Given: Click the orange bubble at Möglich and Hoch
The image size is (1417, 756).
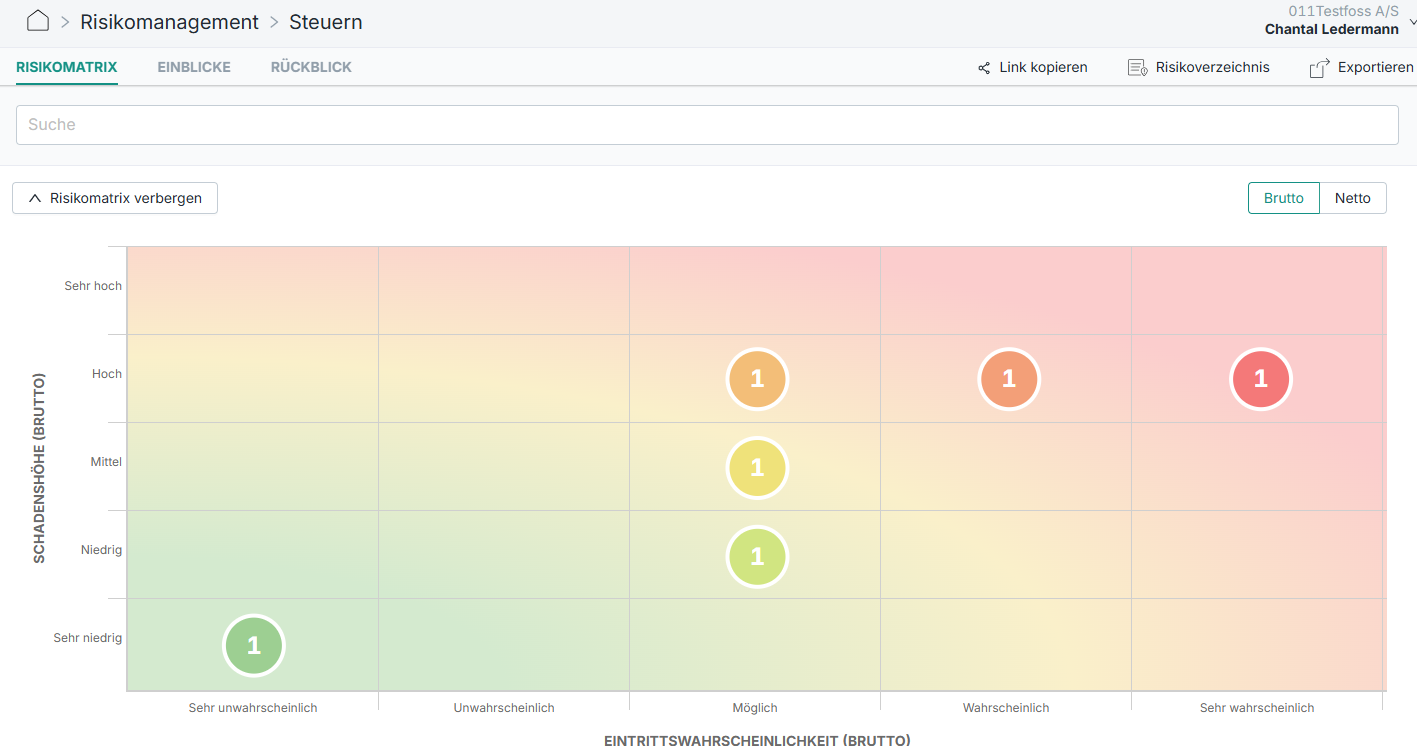Looking at the screenshot, I should (x=757, y=379).
